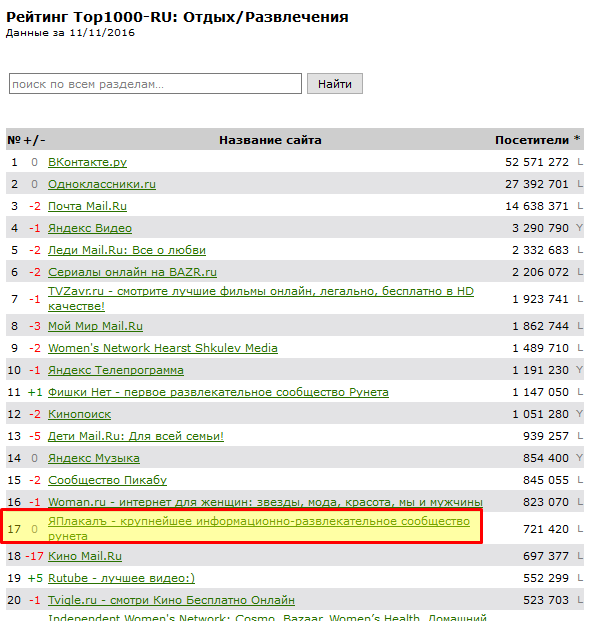Click visitor count 523 703

tap(546, 600)
